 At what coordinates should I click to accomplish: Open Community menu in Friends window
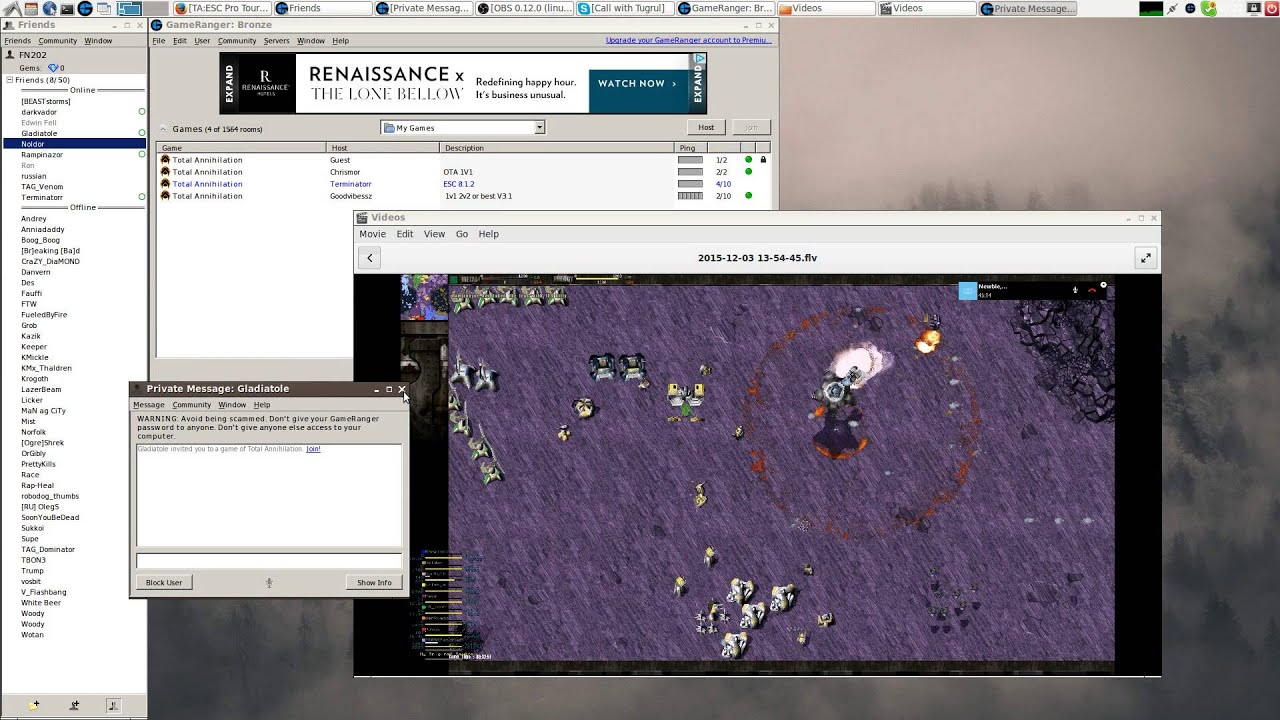(x=57, y=41)
